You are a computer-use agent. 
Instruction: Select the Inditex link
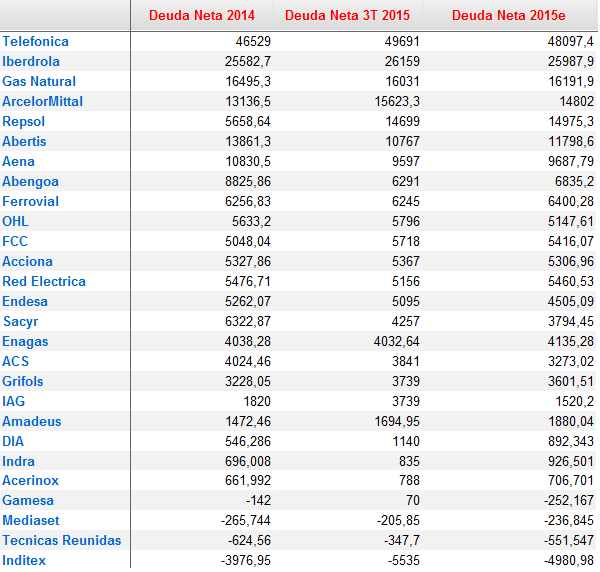coord(24,561)
